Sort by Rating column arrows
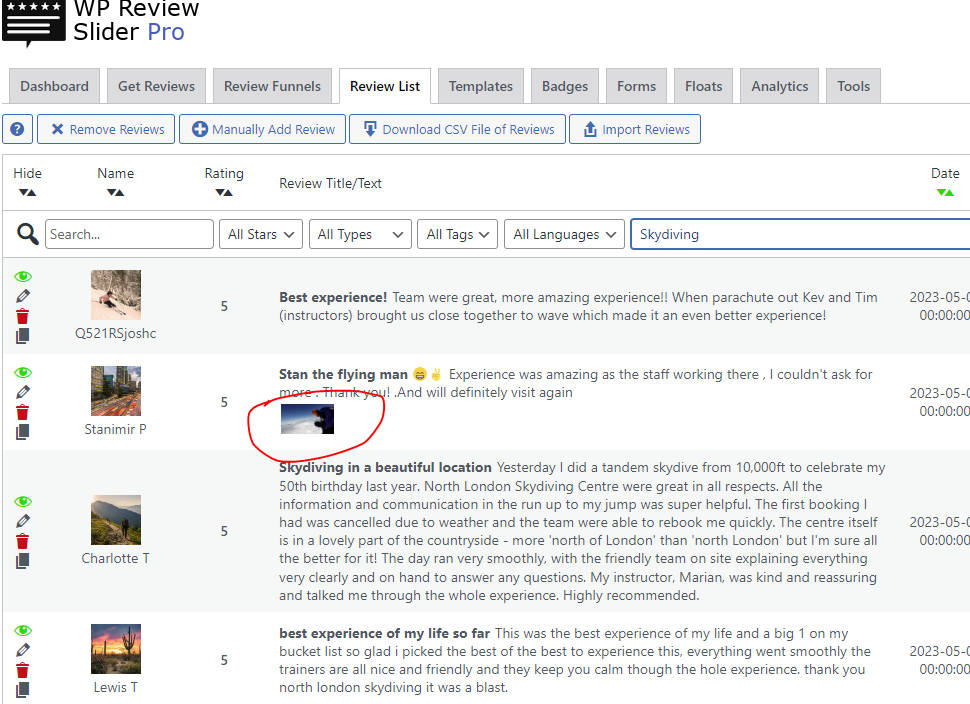Screen dimensions: 970x704 (224, 192)
